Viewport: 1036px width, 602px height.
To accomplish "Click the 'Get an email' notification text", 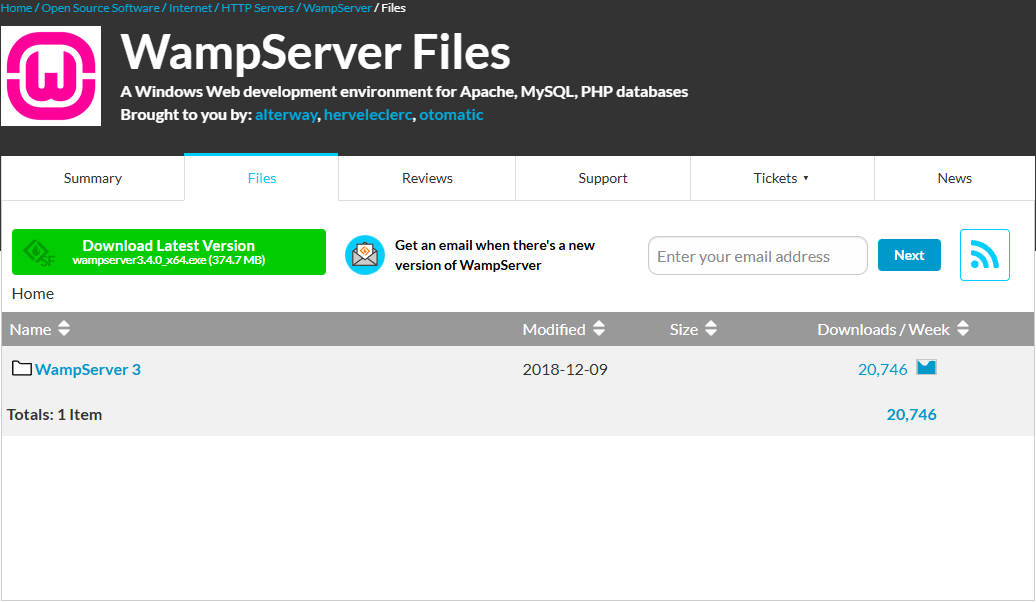I will (495, 255).
